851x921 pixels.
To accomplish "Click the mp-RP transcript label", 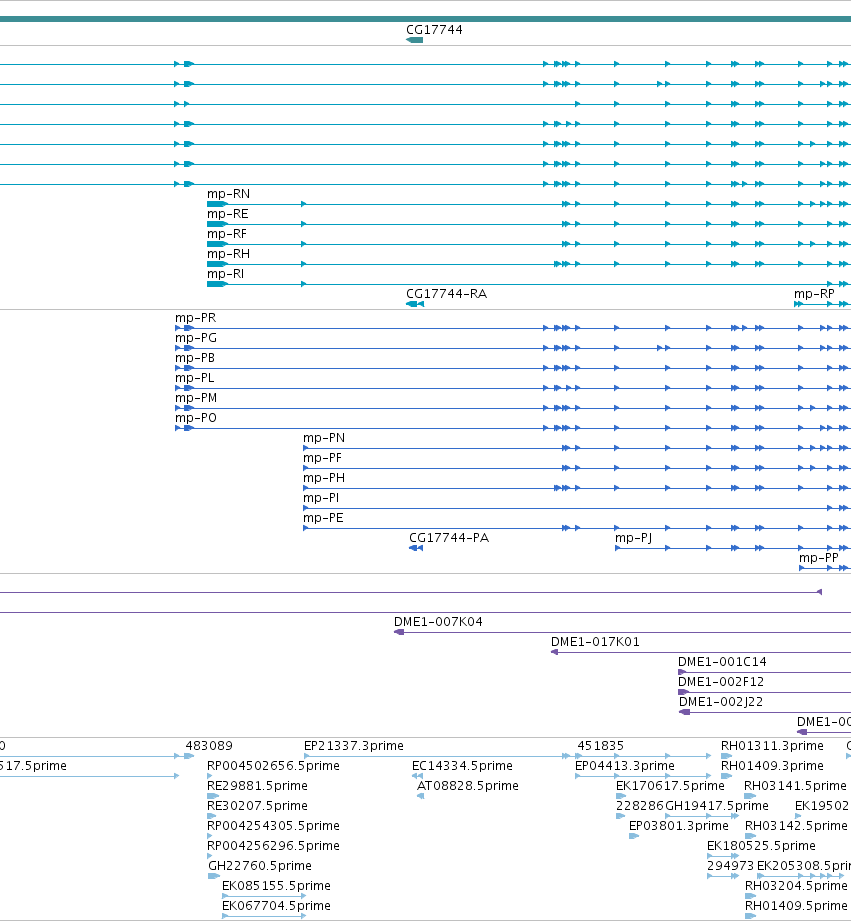I will [814, 294].
